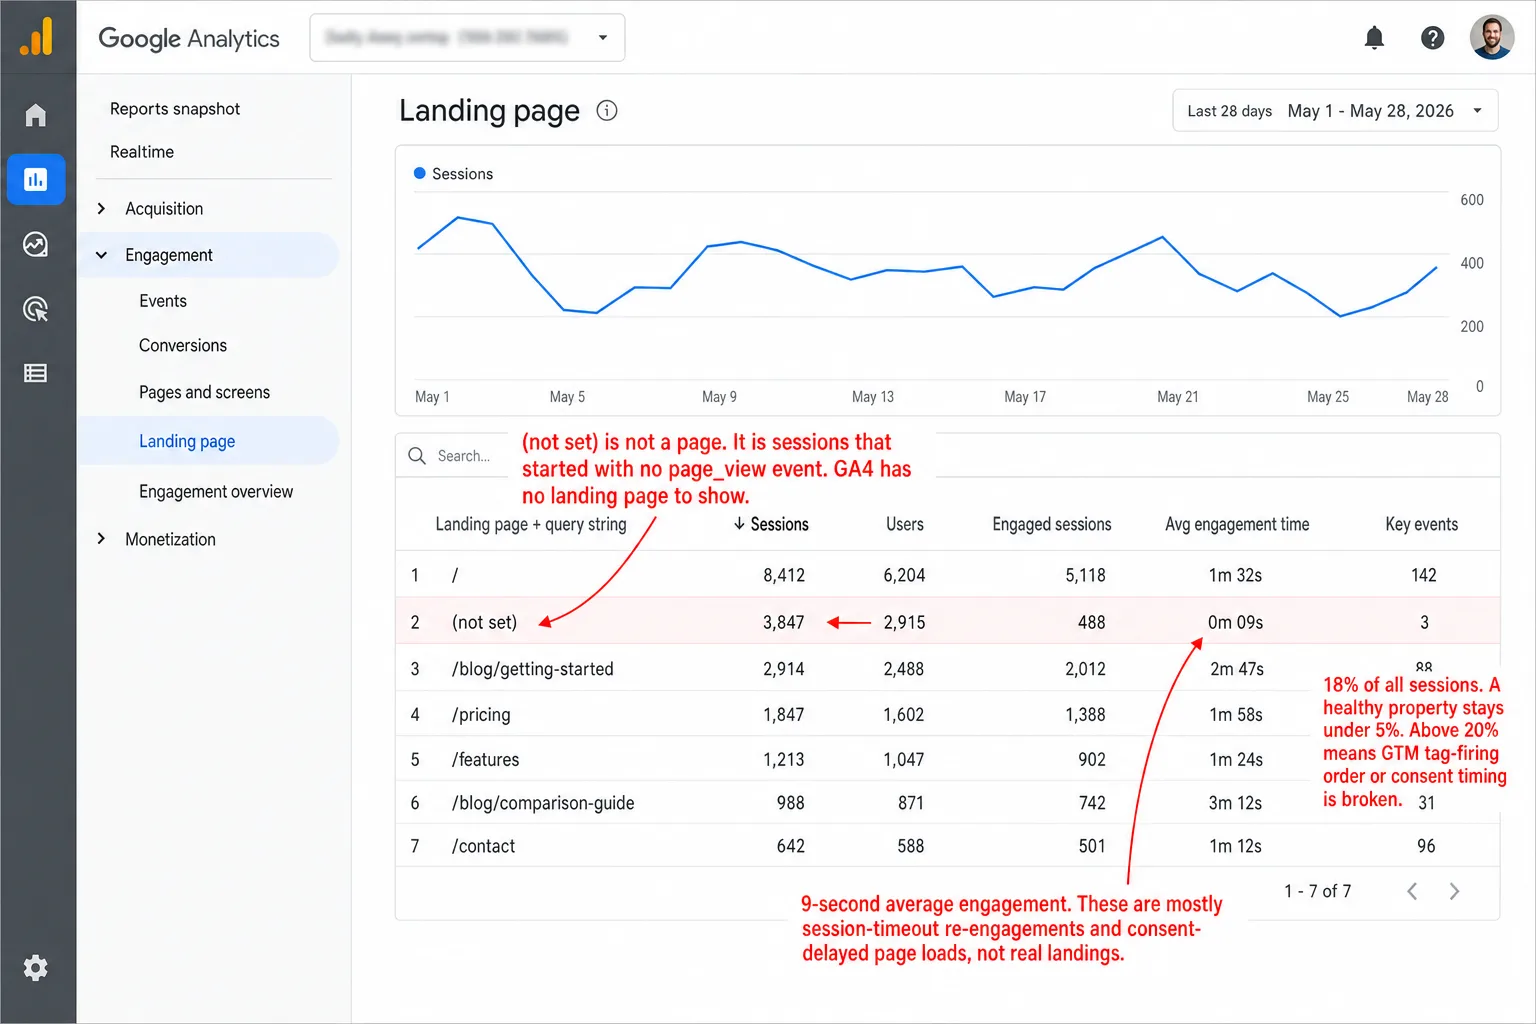Click the Last 28 days label
Image resolution: width=1536 pixels, height=1024 pixels.
pyautogui.click(x=1229, y=111)
